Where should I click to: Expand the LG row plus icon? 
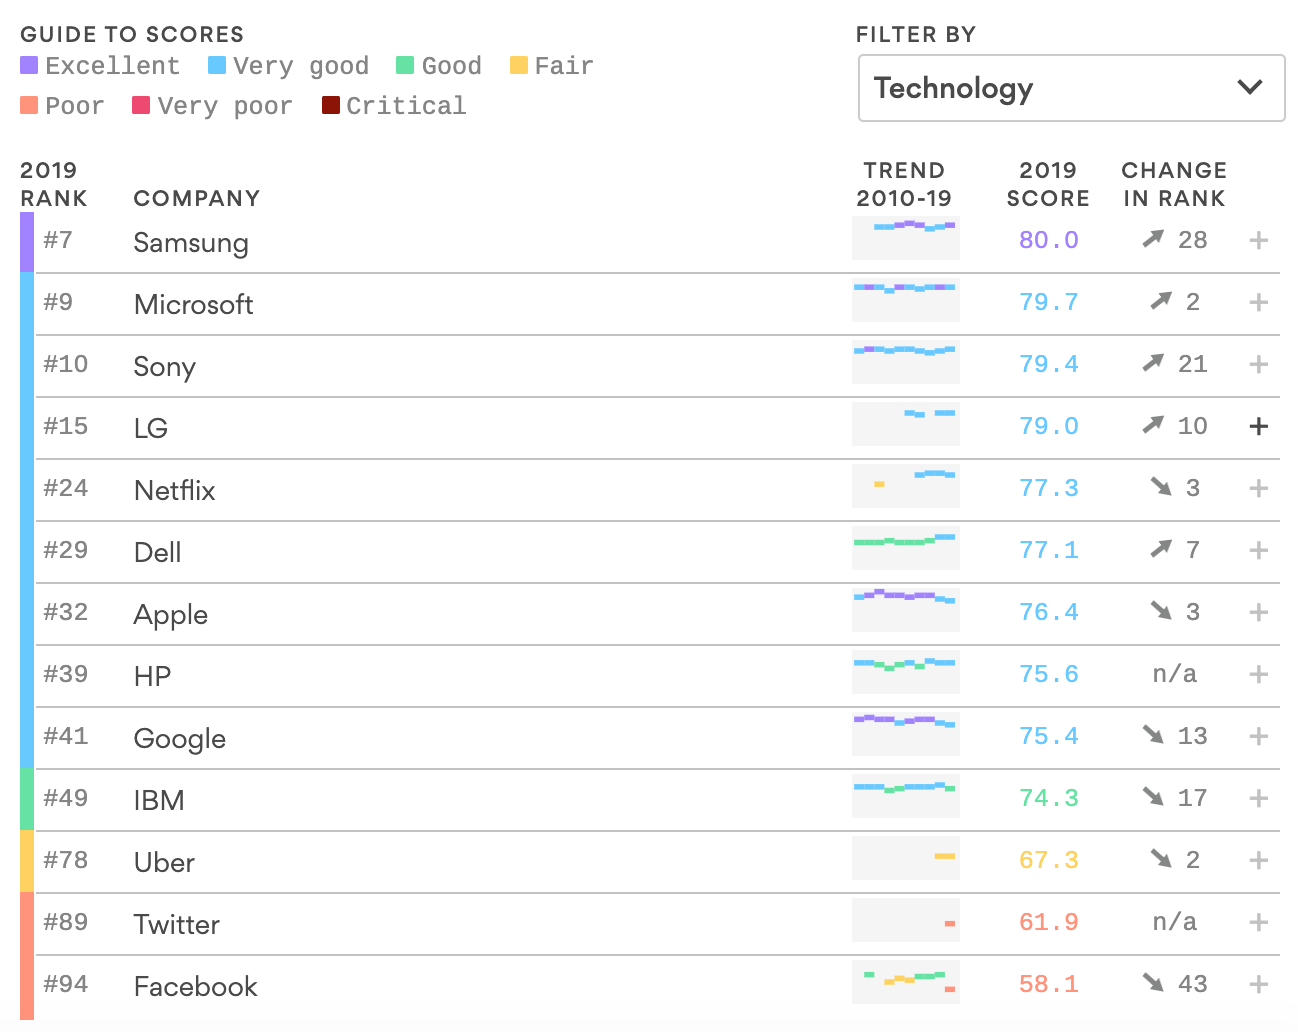tap(1258, 426)
